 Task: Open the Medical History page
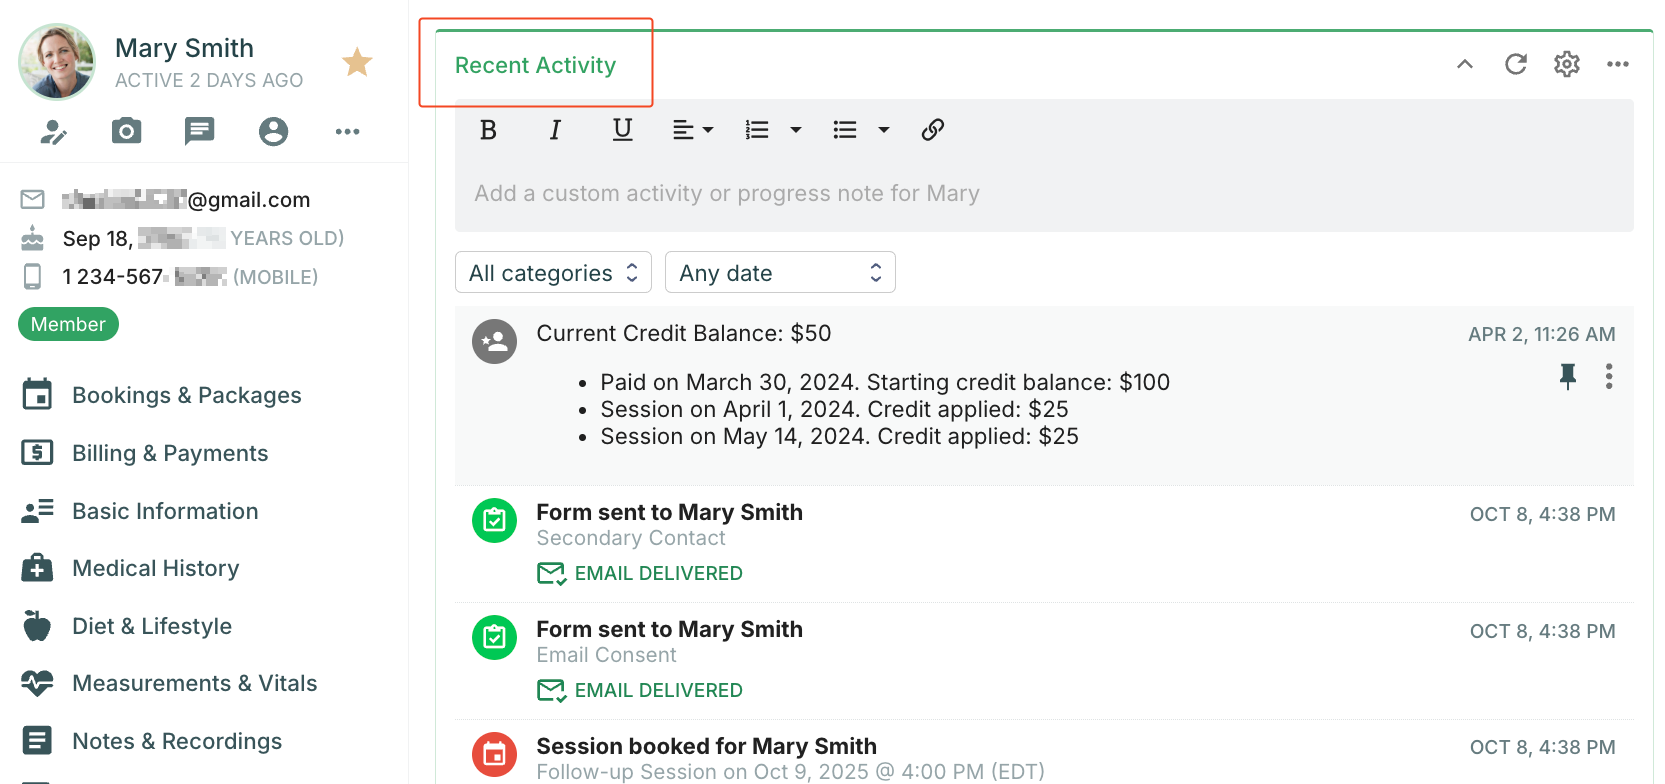(x=155, y=568)
